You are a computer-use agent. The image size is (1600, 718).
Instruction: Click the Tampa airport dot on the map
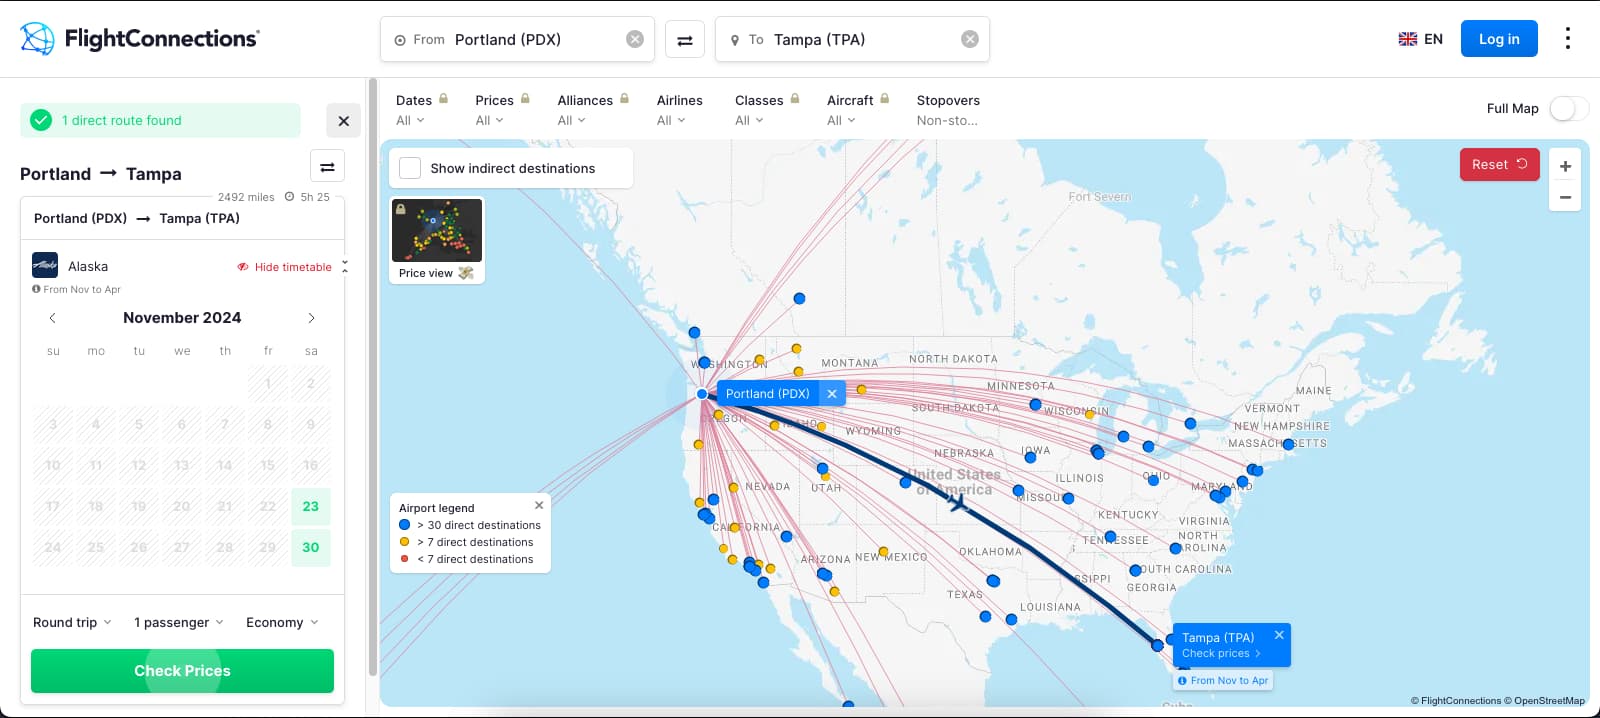click(x=1157, y=646)
